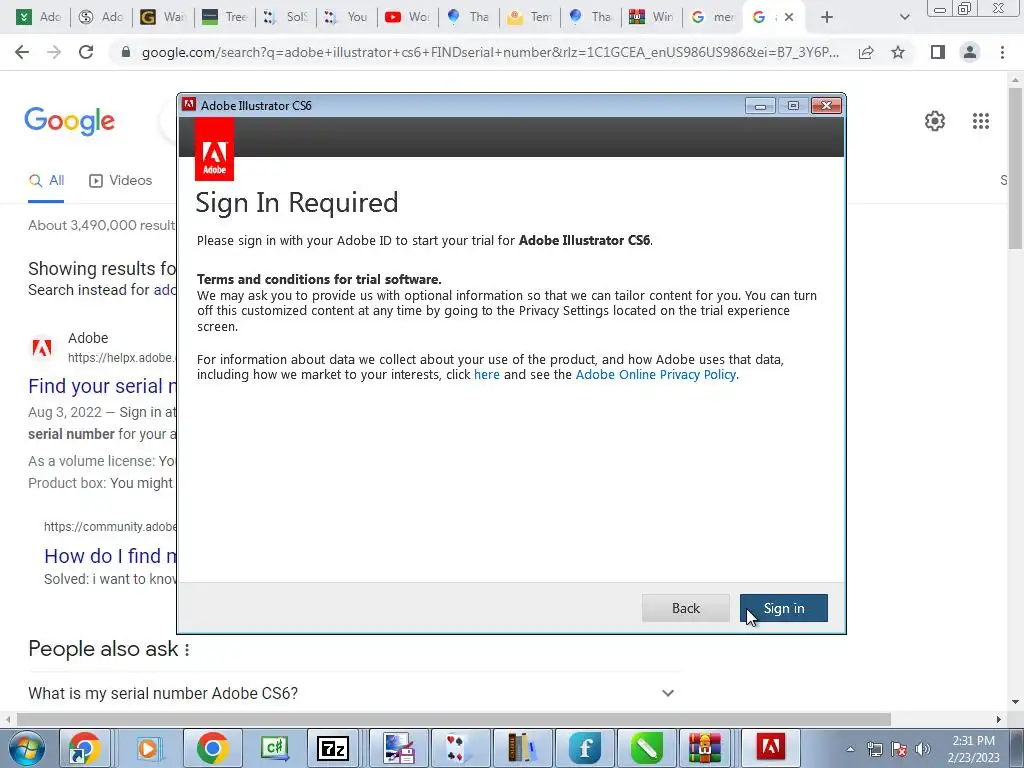Go back to the previous page in Chrome
1024x768 pixels.
click(22, 52)
